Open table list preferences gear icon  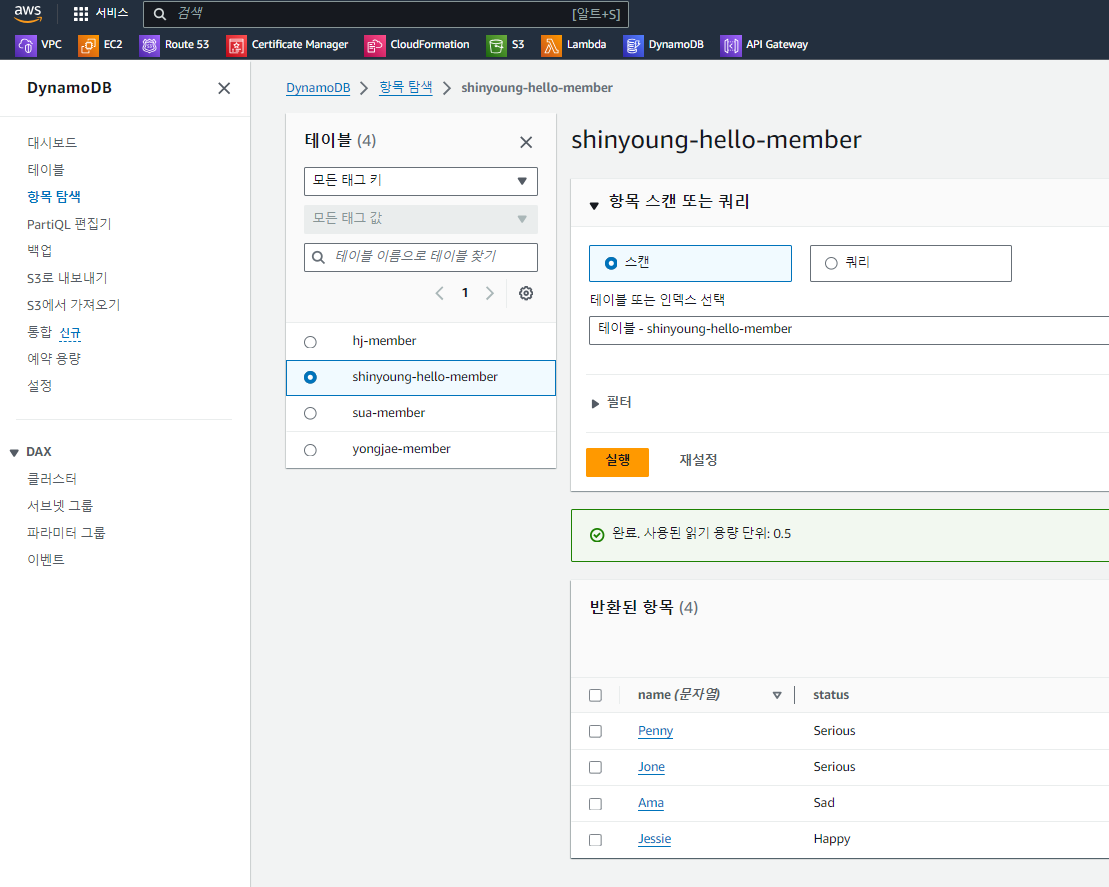coord(526,293)
